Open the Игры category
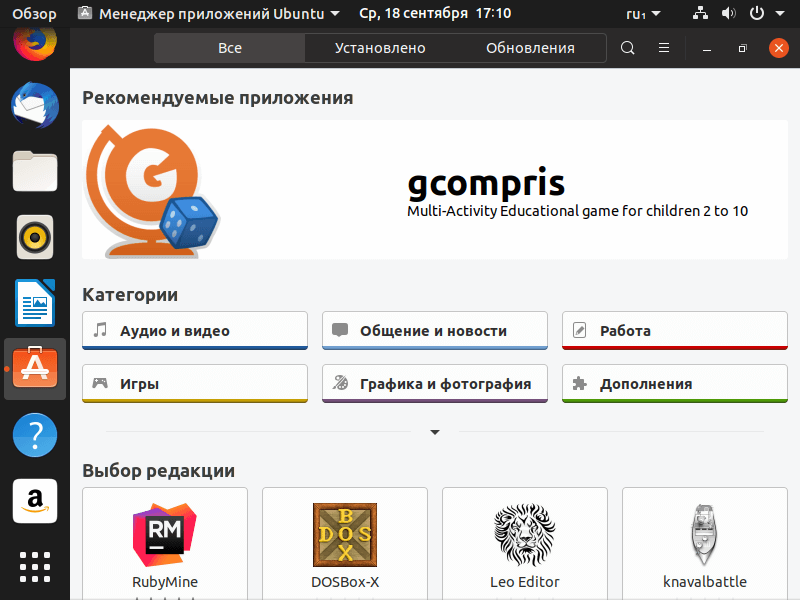The image size is (800, 600). (195, 384)
